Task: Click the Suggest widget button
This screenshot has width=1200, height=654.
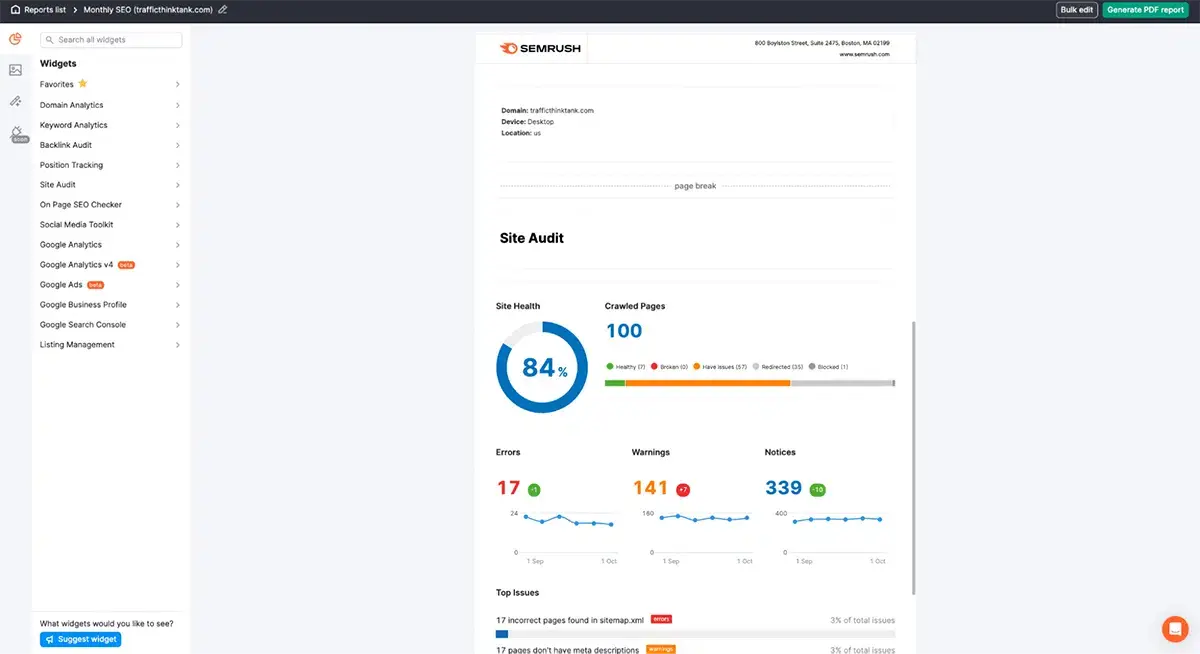Action: point(80,638)
